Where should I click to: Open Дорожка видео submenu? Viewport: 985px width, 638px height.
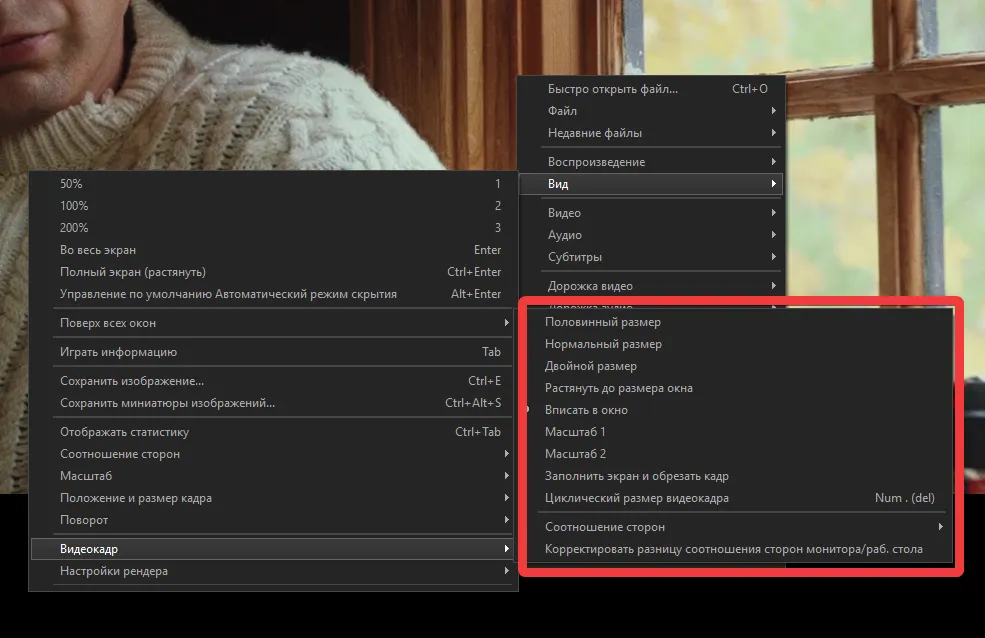click(651, 285)
